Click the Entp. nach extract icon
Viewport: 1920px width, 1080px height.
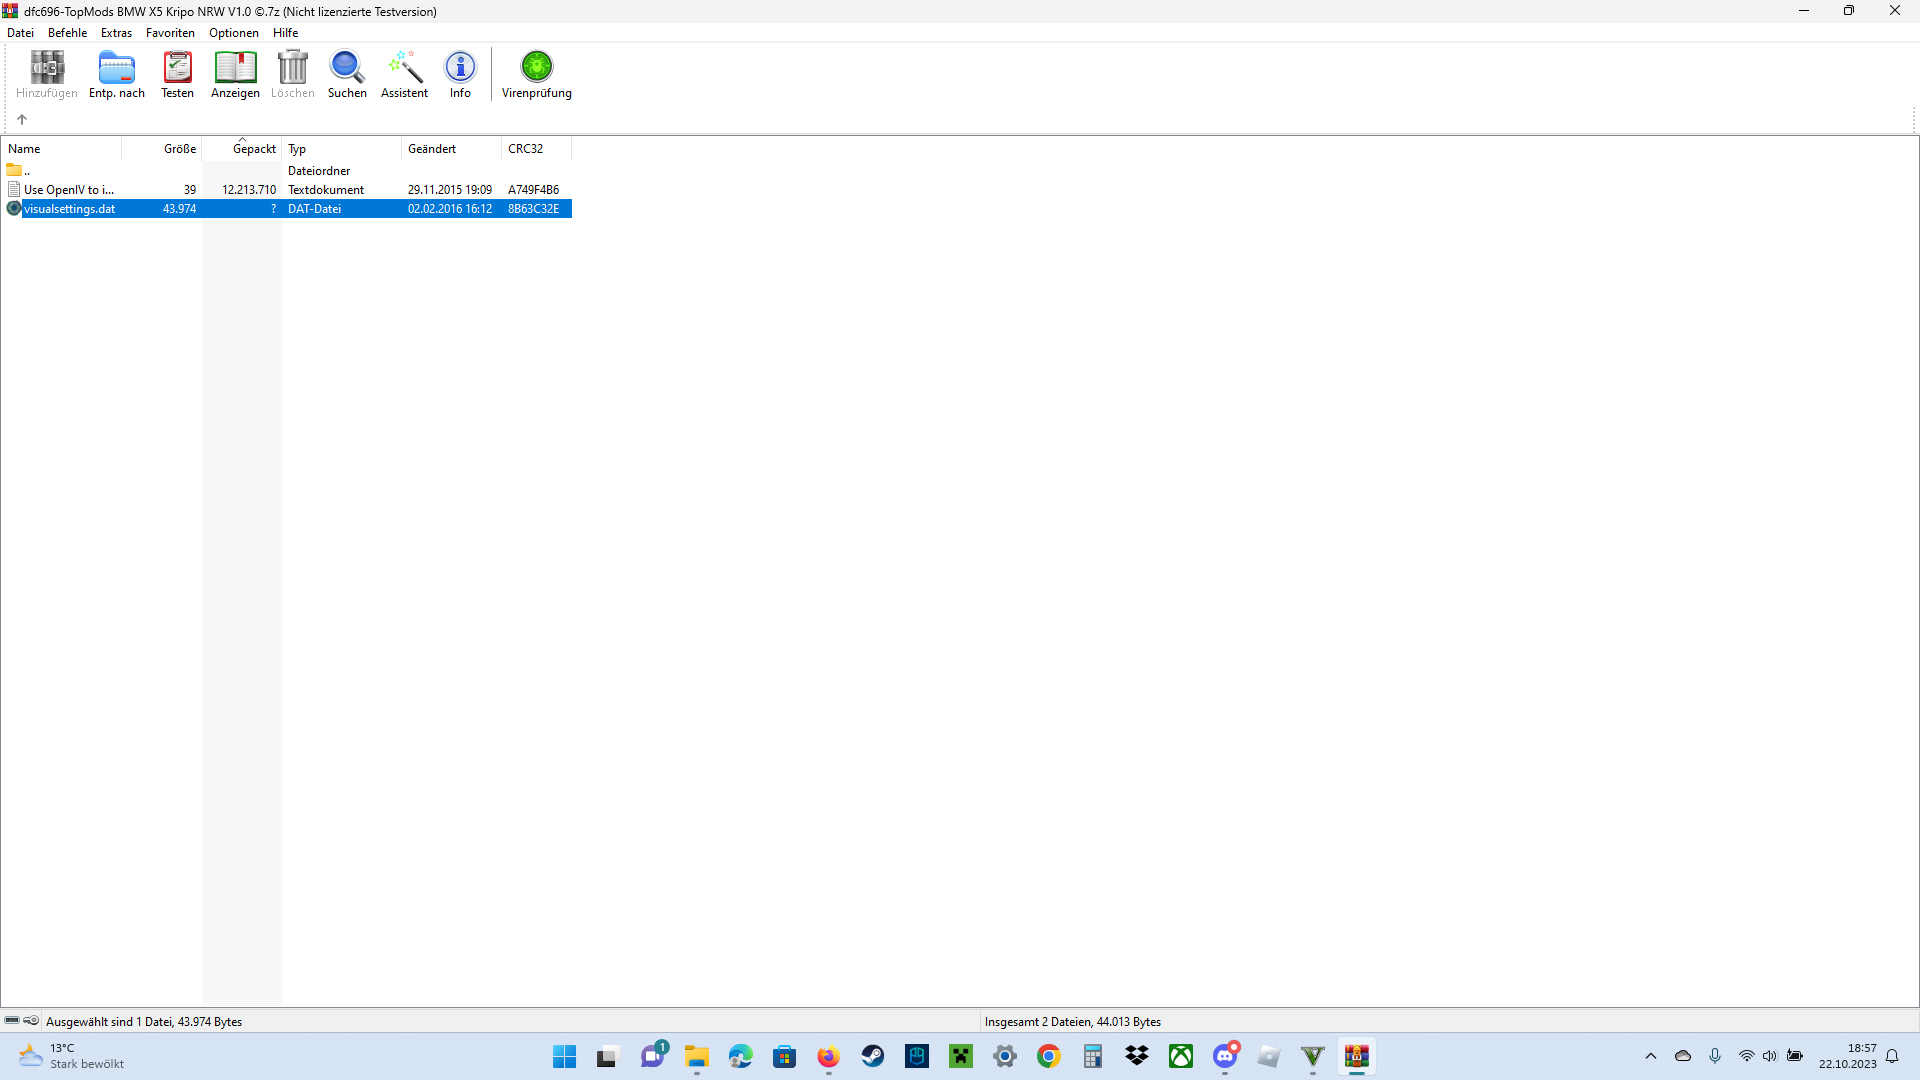(117, 75)
